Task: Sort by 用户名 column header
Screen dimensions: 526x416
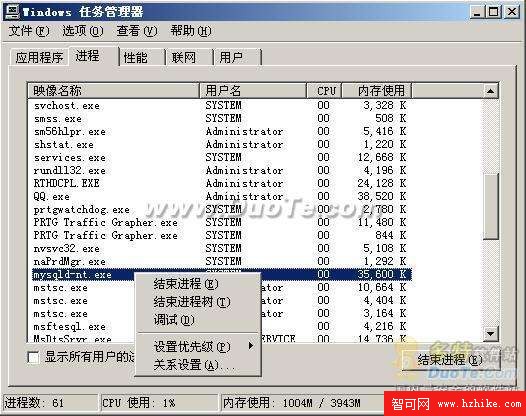Action: 253,91
